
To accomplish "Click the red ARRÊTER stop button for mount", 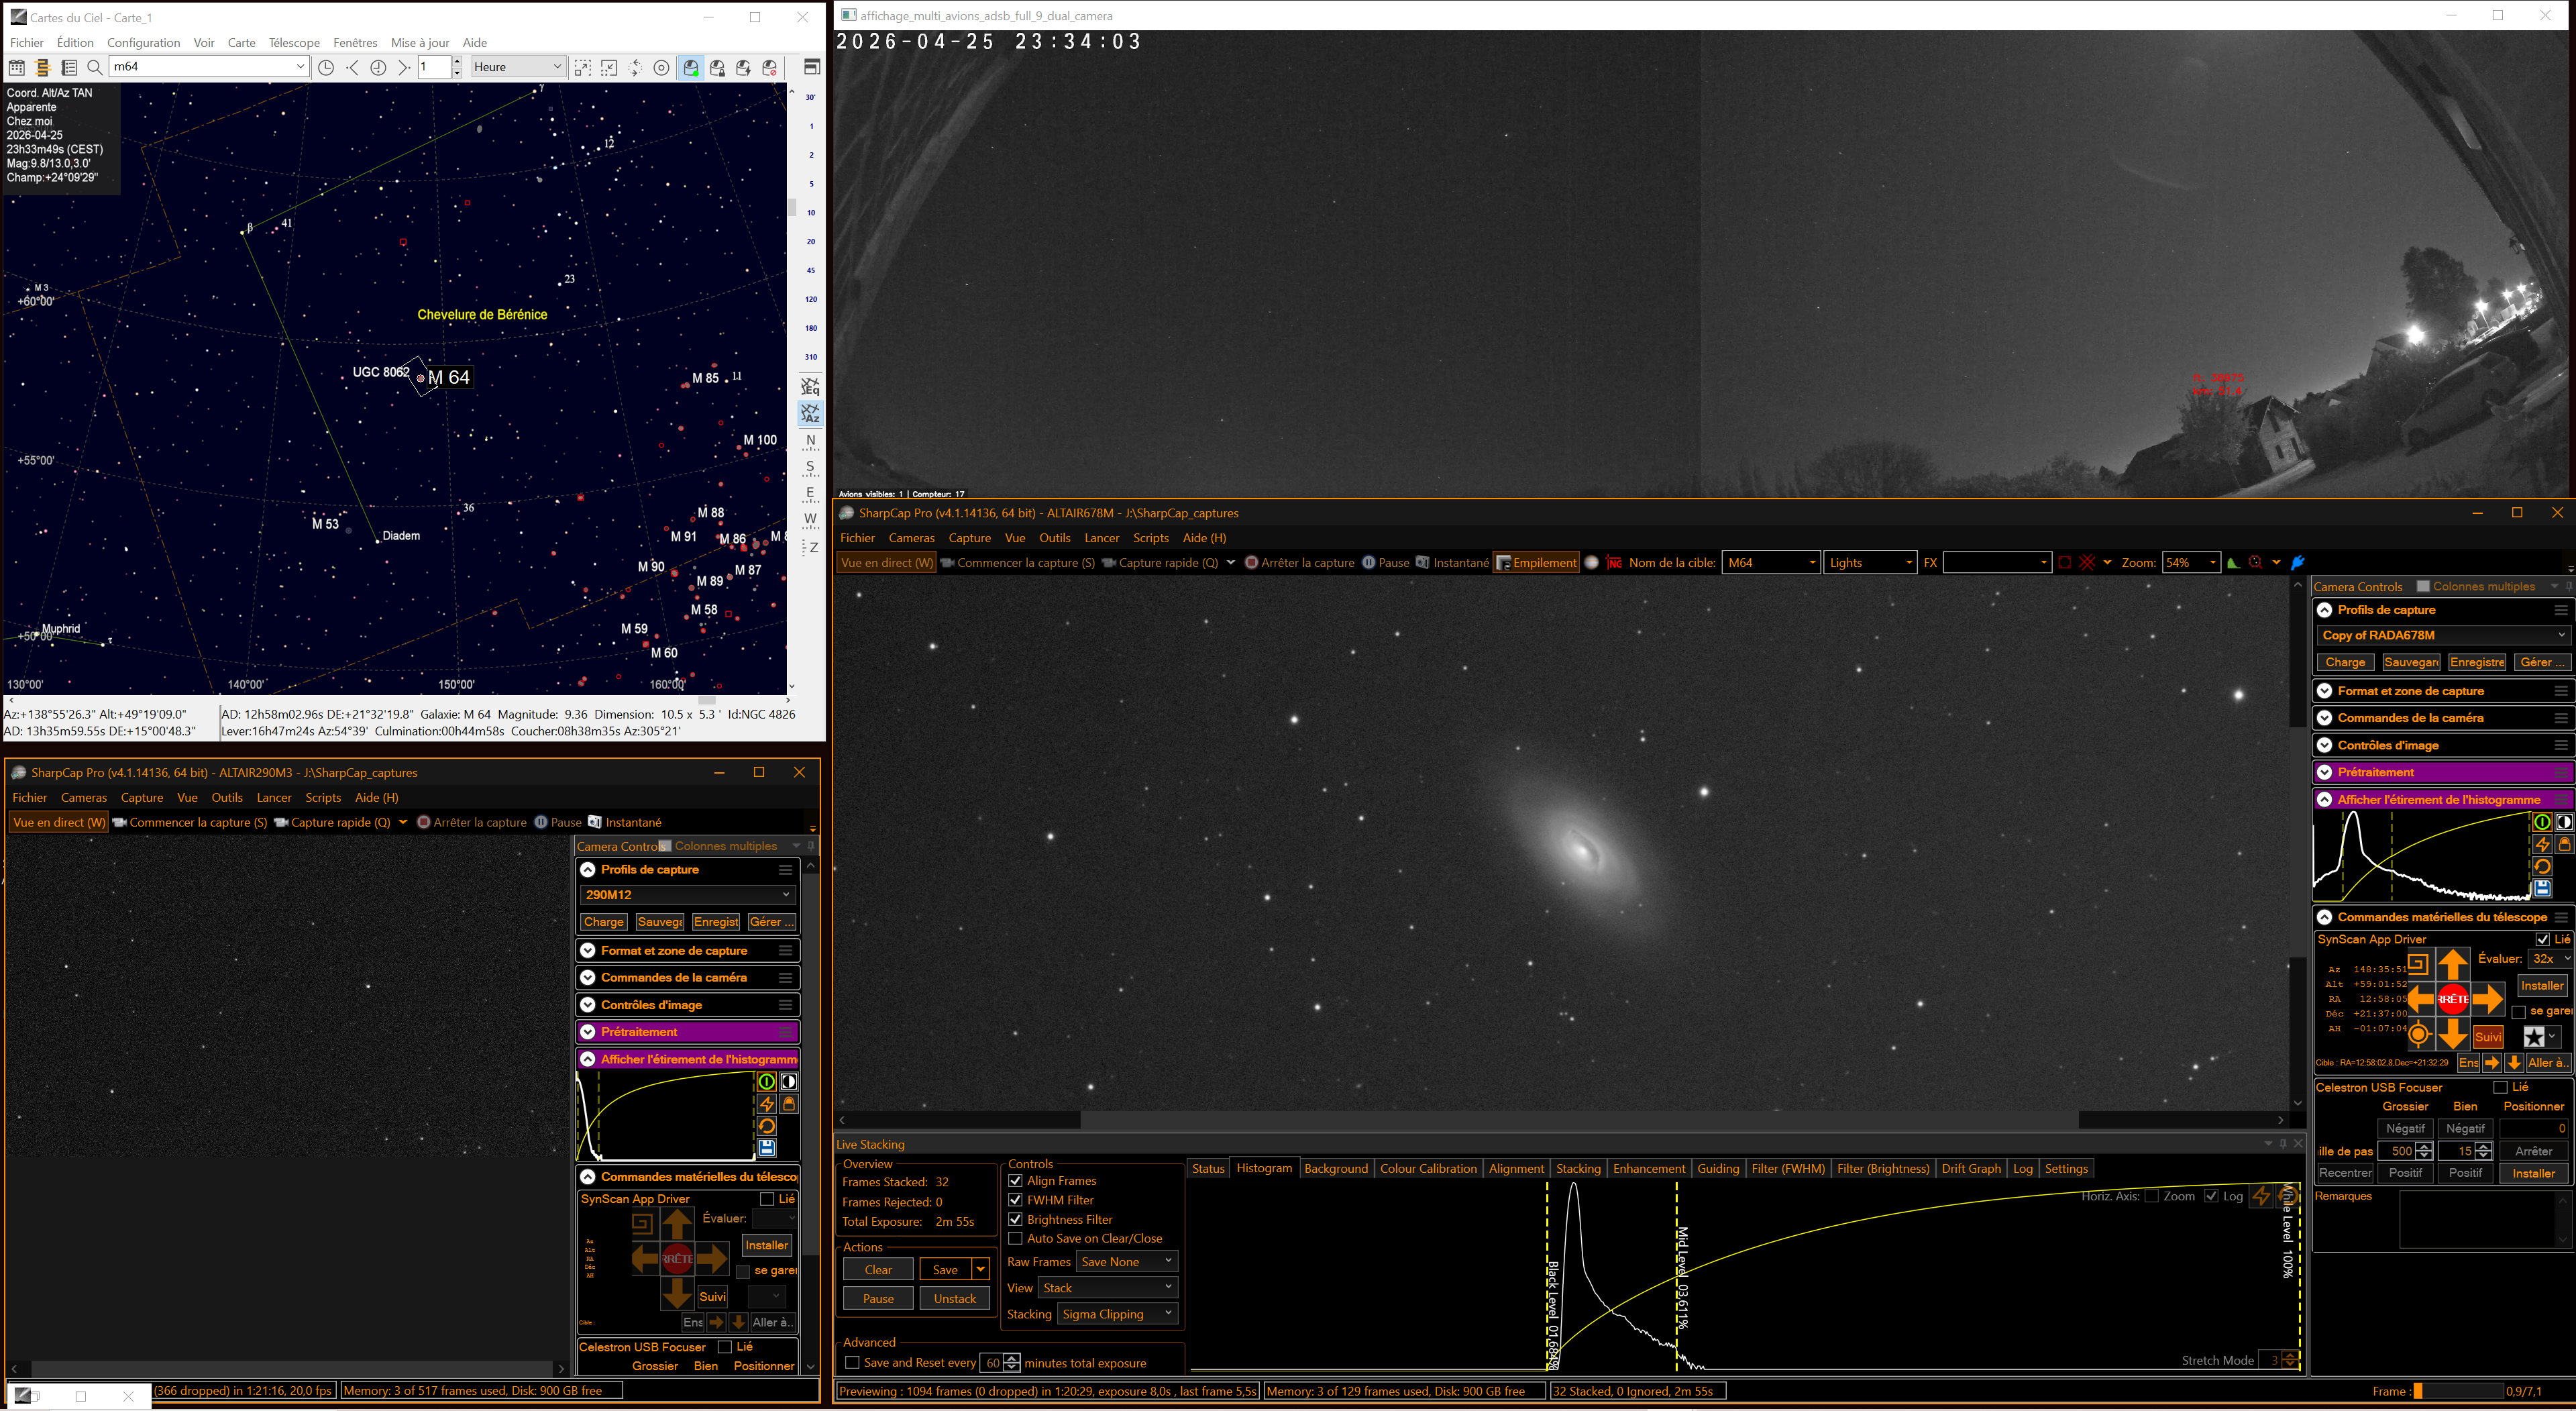I will click(x=2452, y=999).
